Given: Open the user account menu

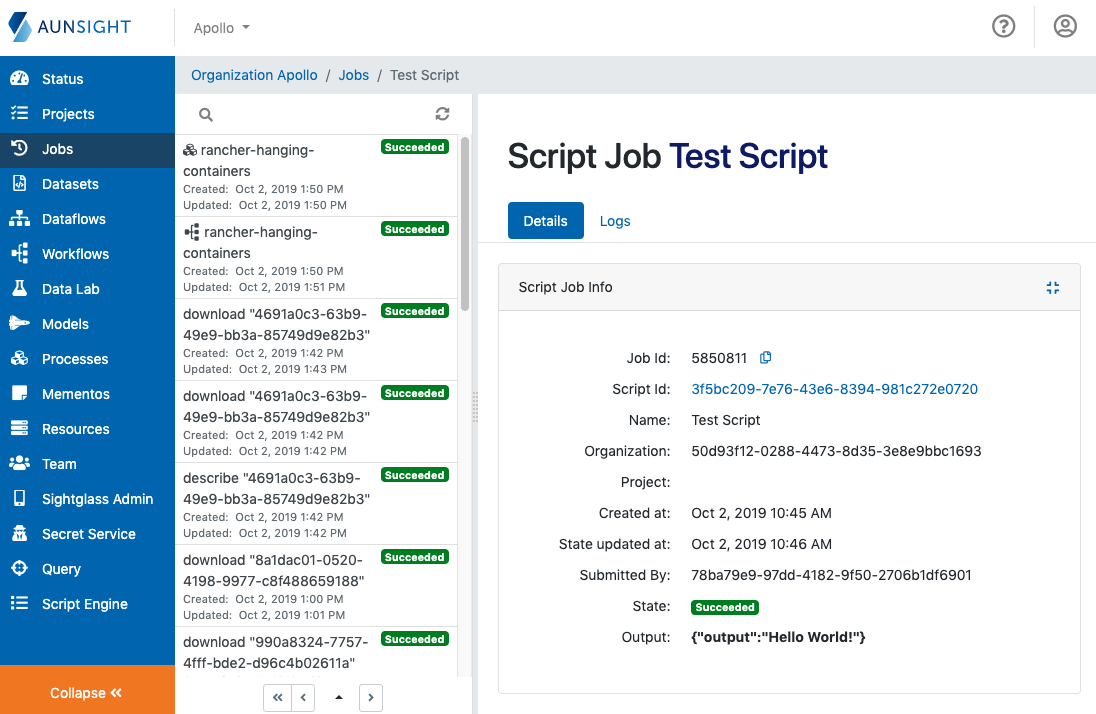Looking at the screenshot, I should (1064, 27).
